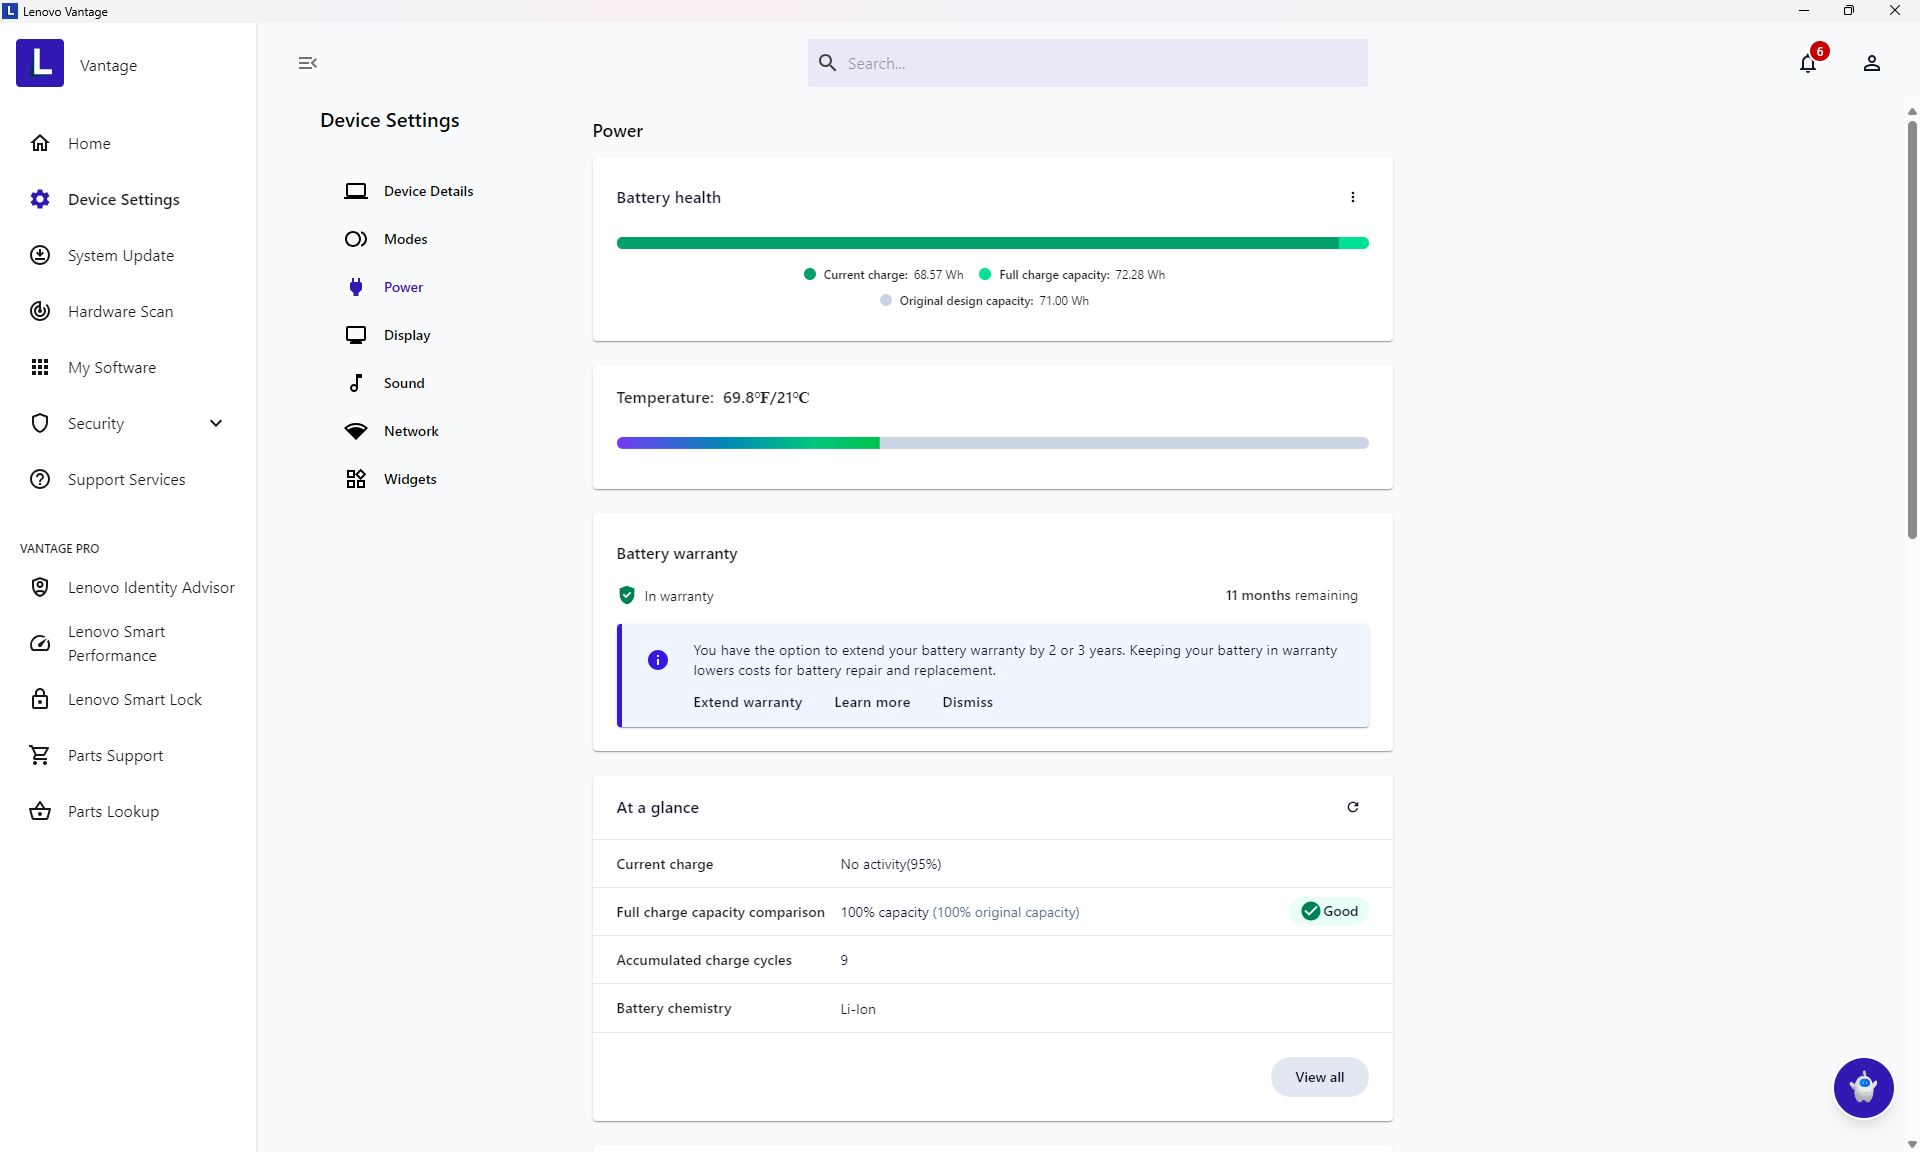The width and height of the screenshot is (1920, 1152).
Task: Select the Sound settings tab
Action: pos(404,383)
